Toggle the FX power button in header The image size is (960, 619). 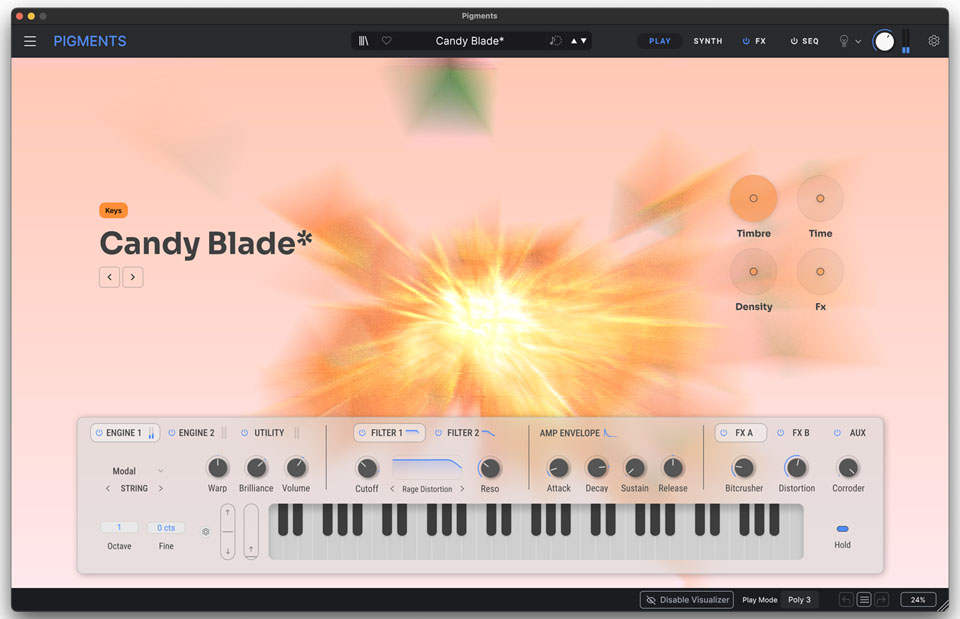(746, 41)
